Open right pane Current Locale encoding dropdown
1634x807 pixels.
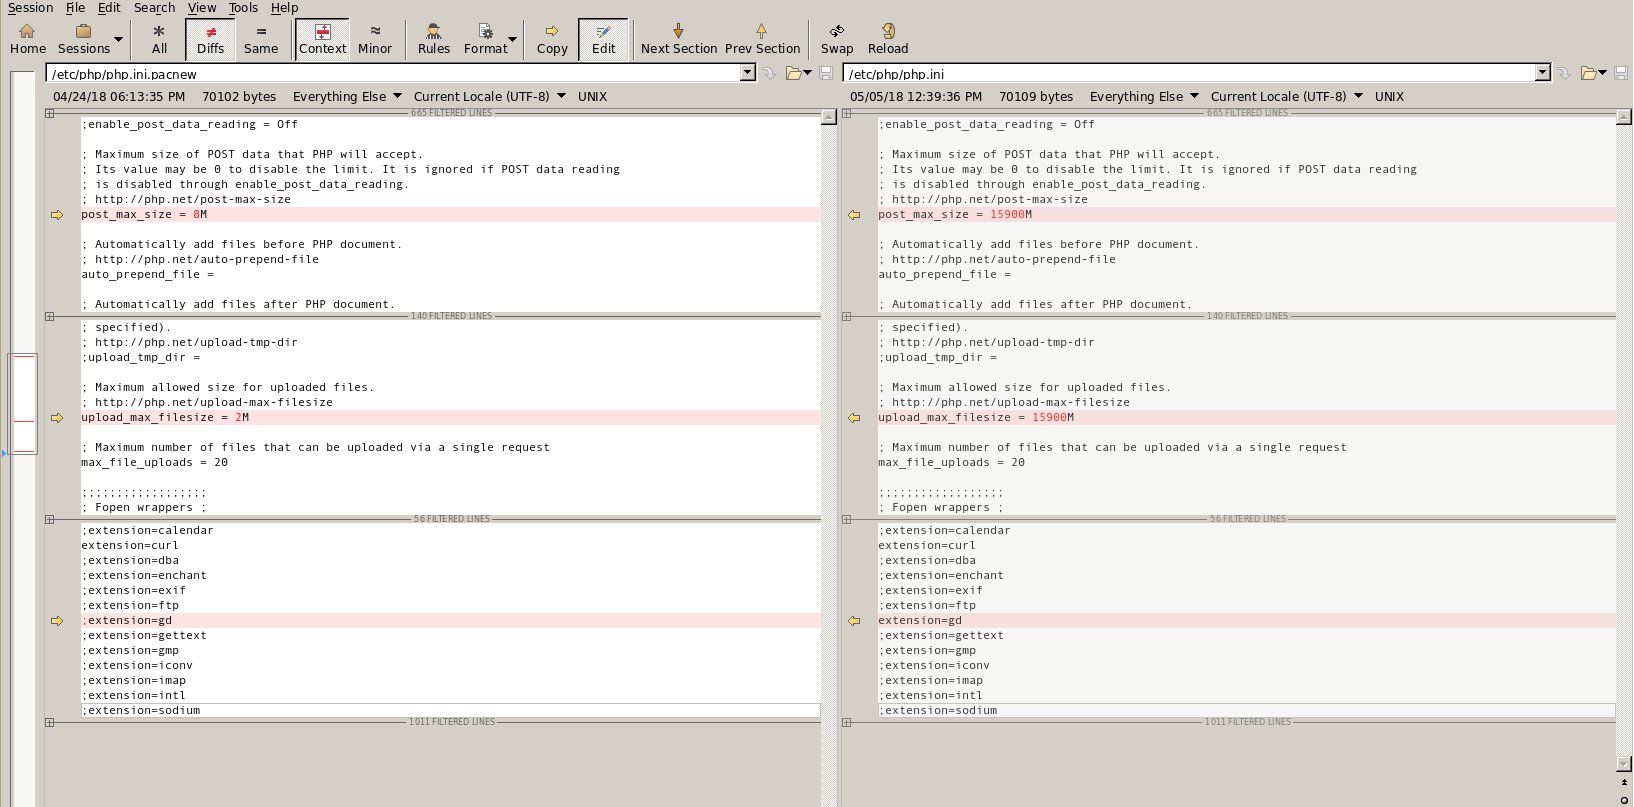pos(1358,96)
